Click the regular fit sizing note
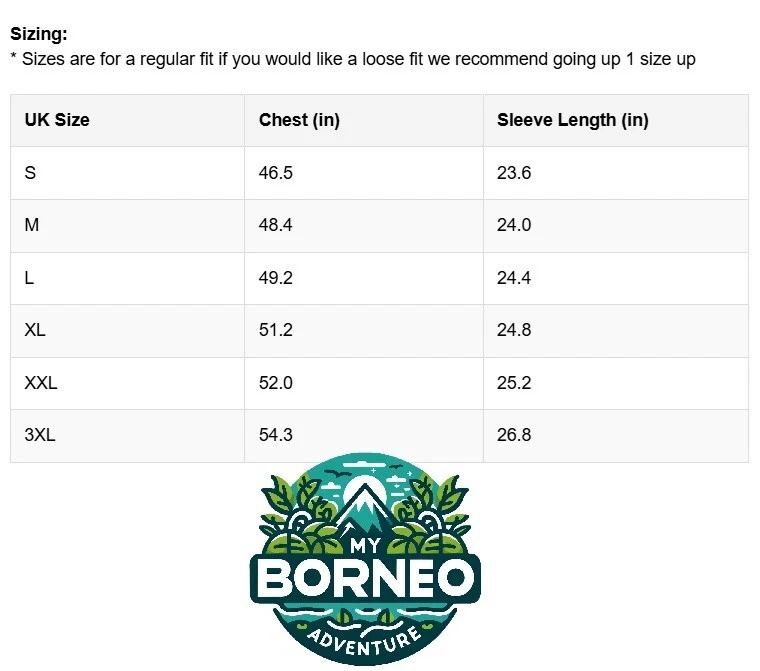Screen dimensions: 760x671 pyautogui.click(x=353, y=59)
